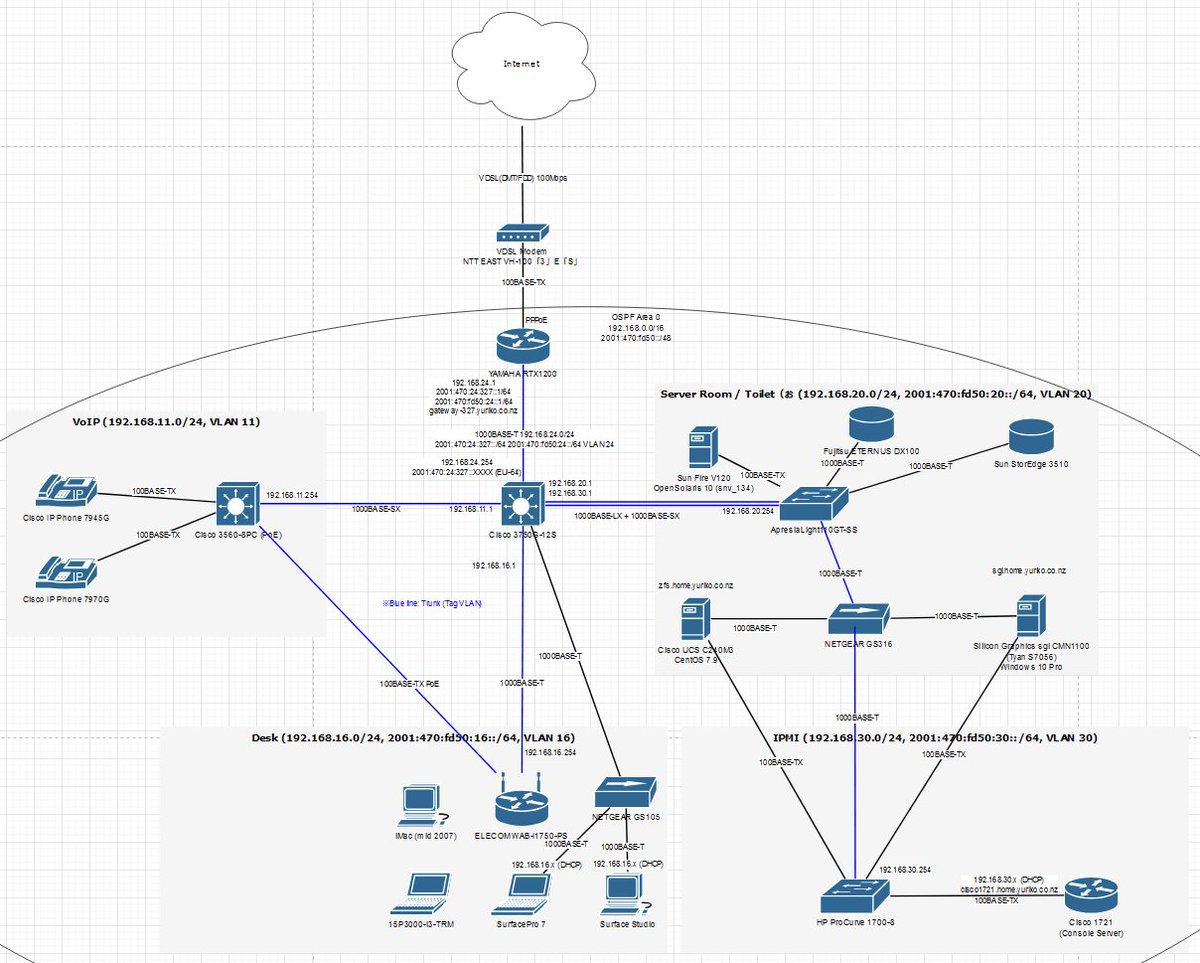
Task: Click the Blue line Trunk (Tag VLAN) note
Action: click(x=432, y=604)
